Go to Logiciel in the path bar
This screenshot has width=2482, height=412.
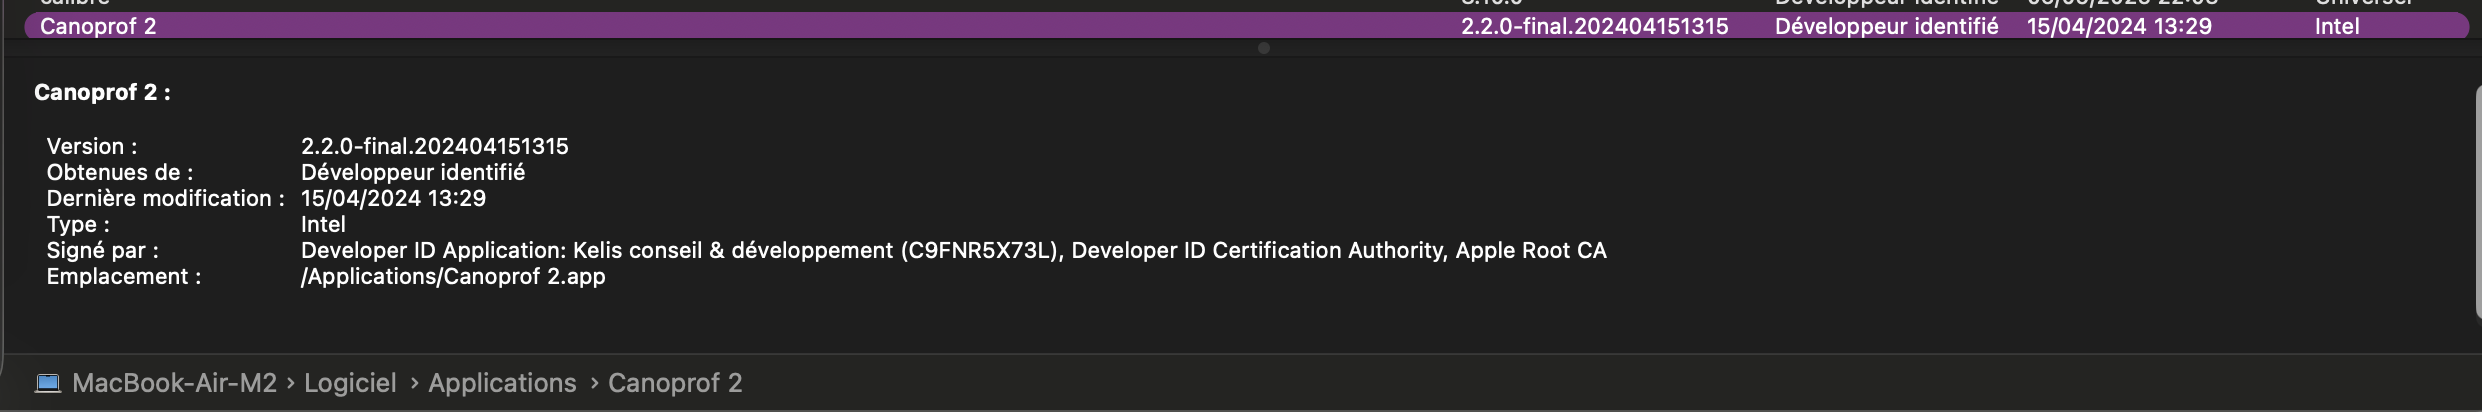pos(350,383)
